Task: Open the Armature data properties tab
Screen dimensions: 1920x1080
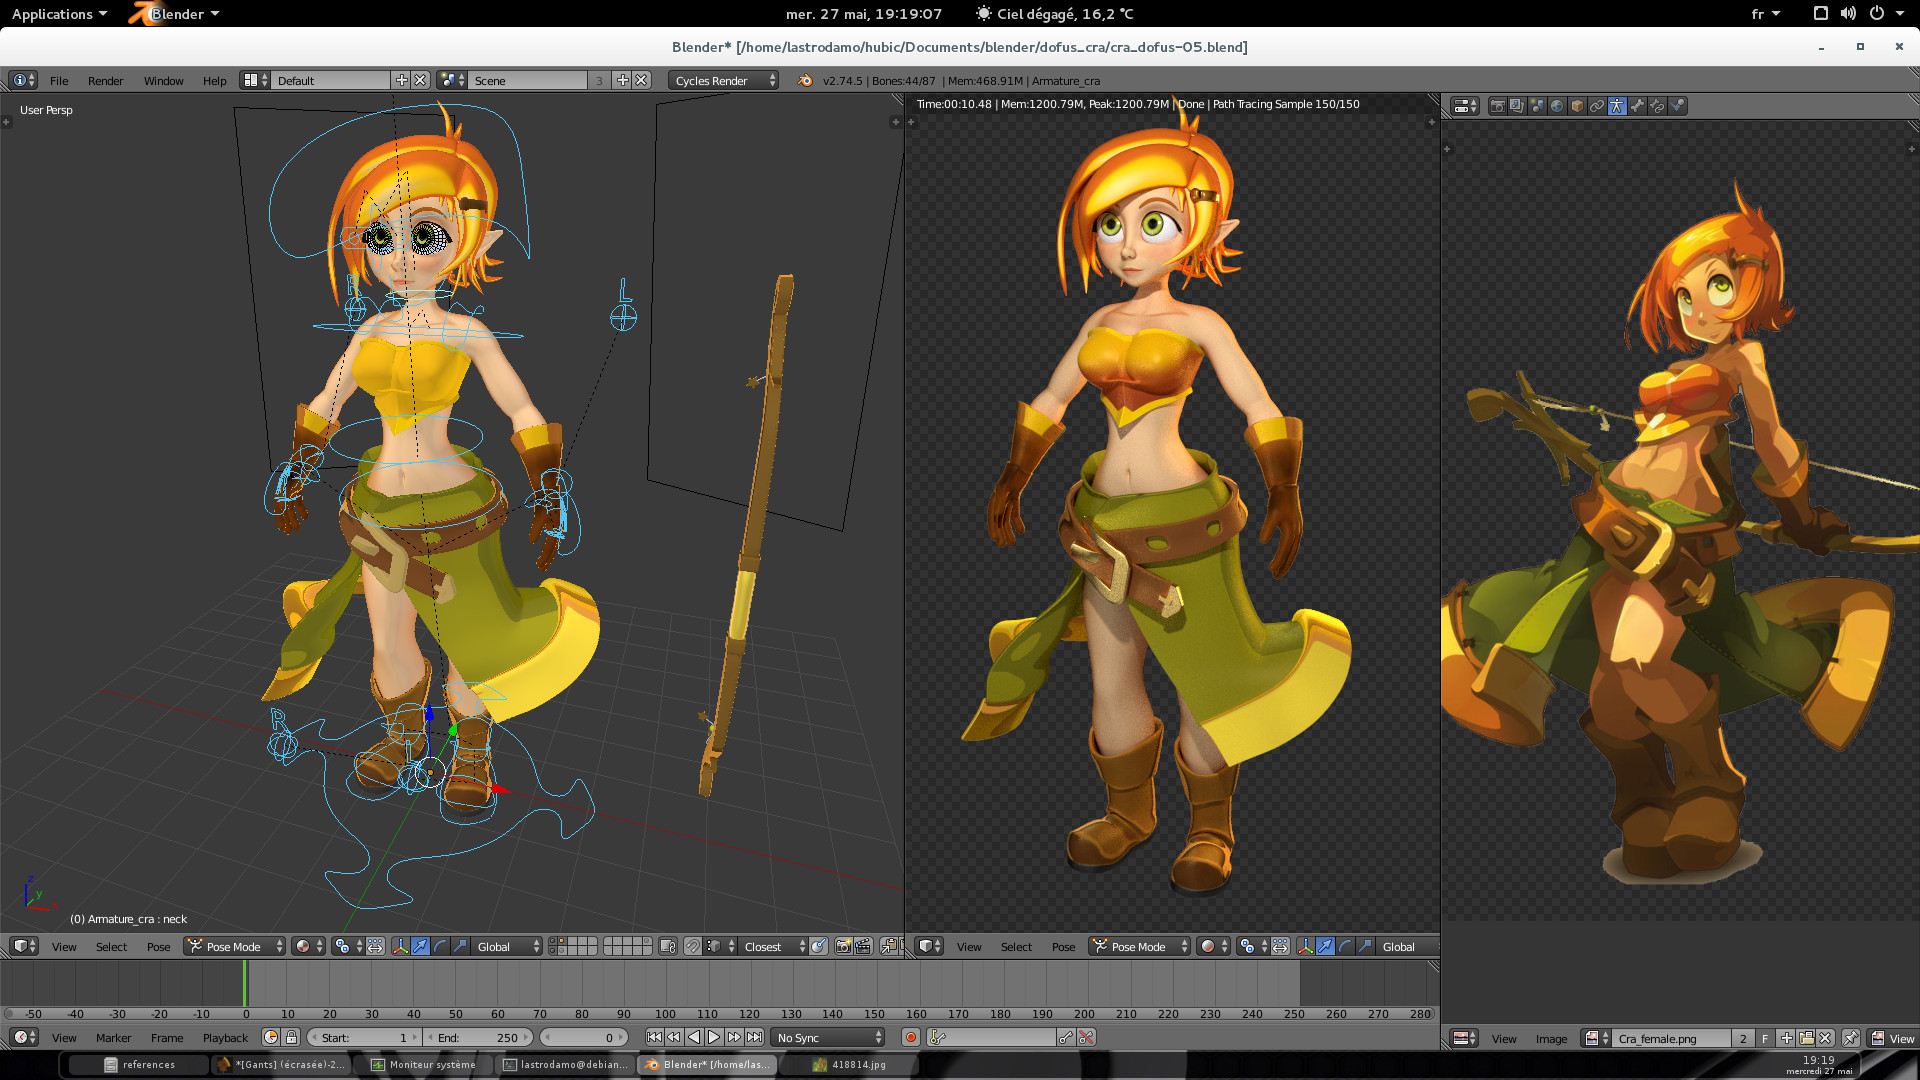Action: 1617,106
